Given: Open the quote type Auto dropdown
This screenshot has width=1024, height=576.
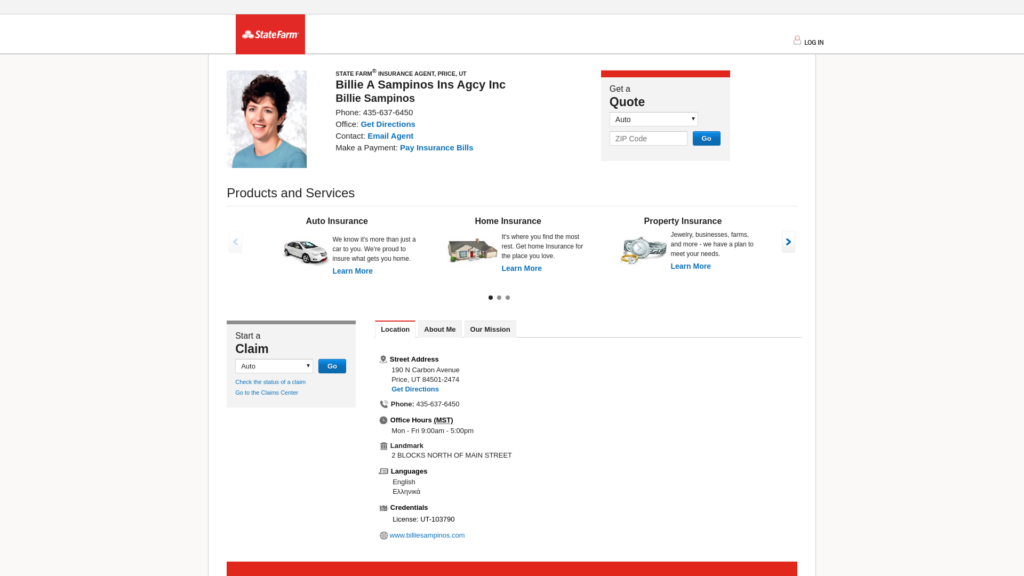Looking at the screenshot, I should pos(654,120).
